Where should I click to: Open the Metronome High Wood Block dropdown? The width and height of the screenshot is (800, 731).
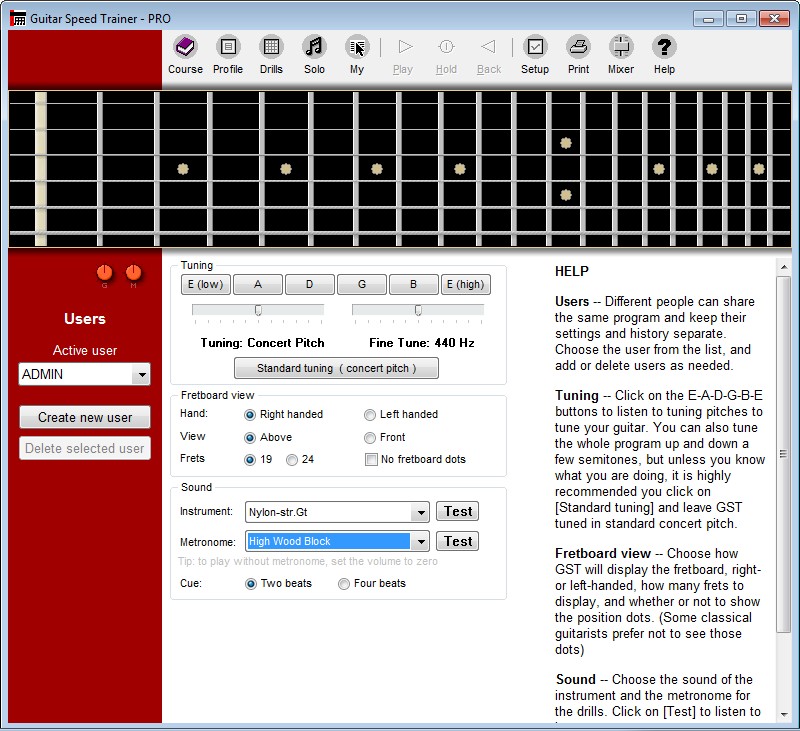coord(420,541)
